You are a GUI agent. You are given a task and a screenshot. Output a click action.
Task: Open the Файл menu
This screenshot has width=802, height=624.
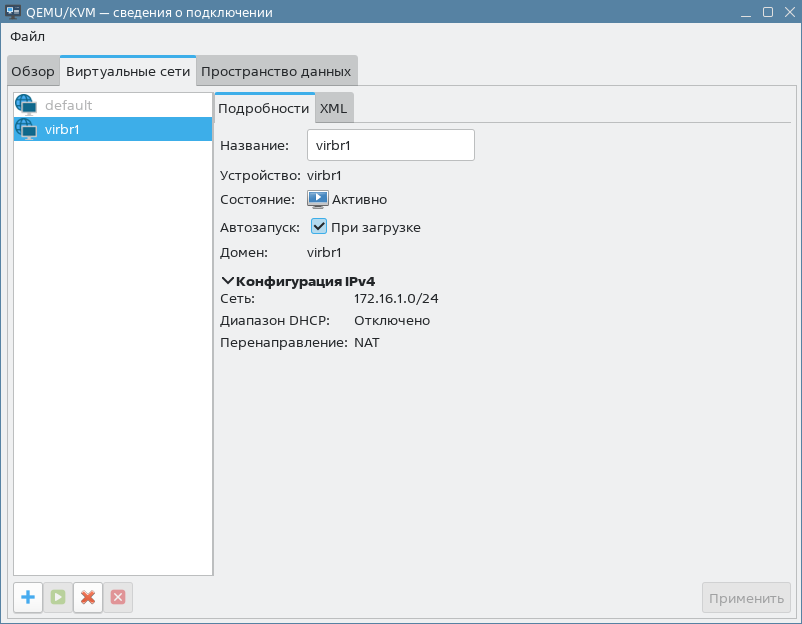click(28, 36)
